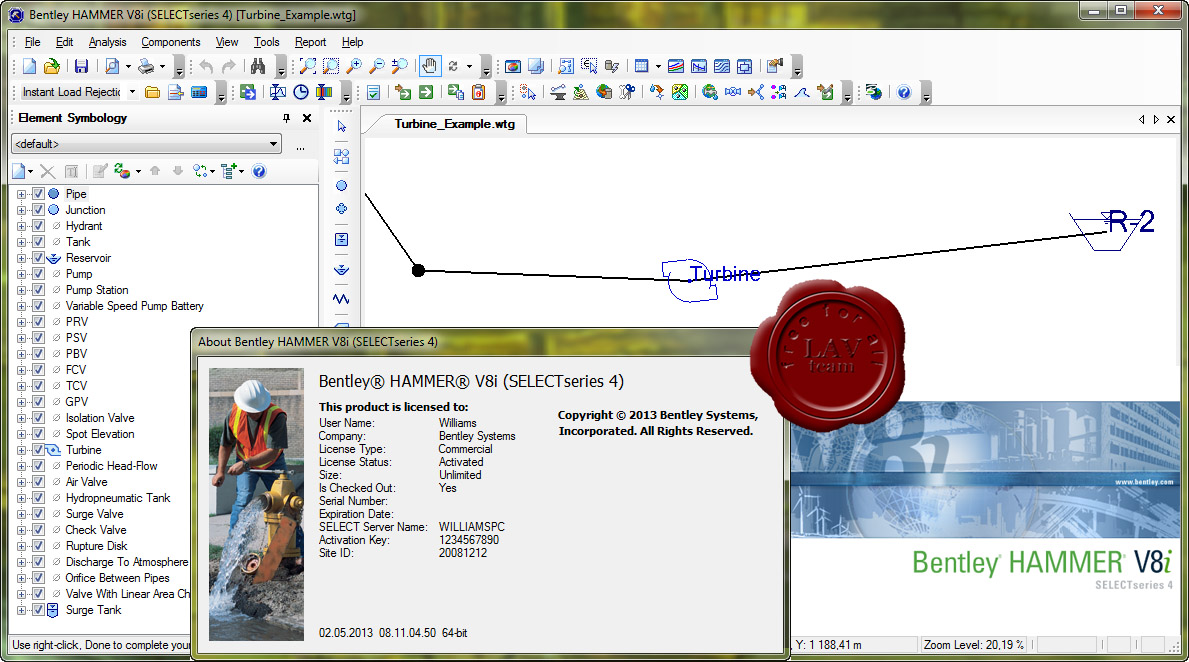Viewport: 1189px width, 662px height.
Task: Close the Element Symbology panel
Action: [x=307, y=118]
